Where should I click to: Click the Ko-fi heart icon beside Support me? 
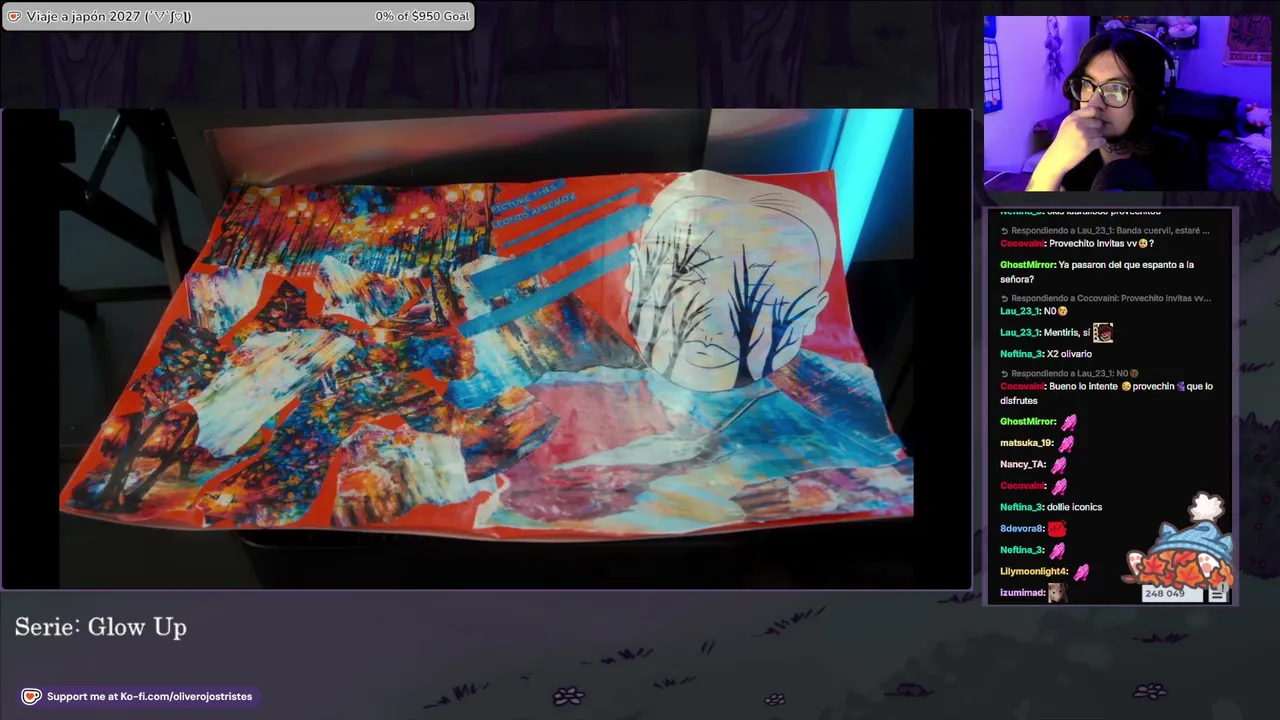point(31,696)
